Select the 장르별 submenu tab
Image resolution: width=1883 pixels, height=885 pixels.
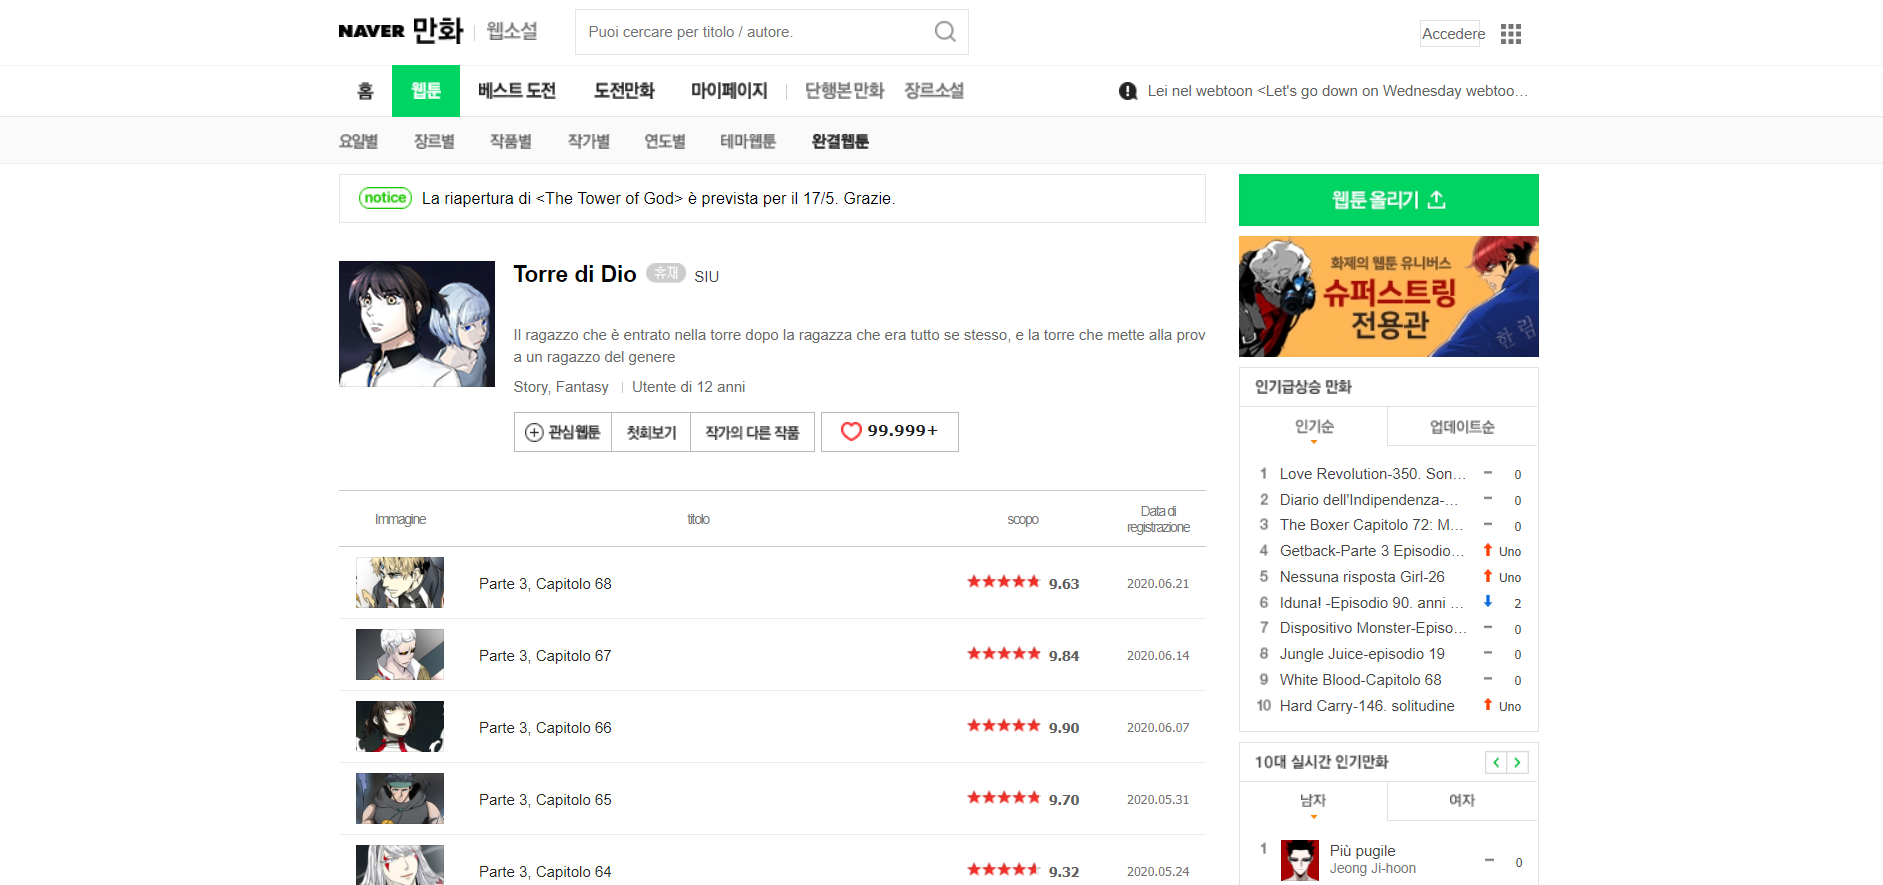(x=434, y=141)
